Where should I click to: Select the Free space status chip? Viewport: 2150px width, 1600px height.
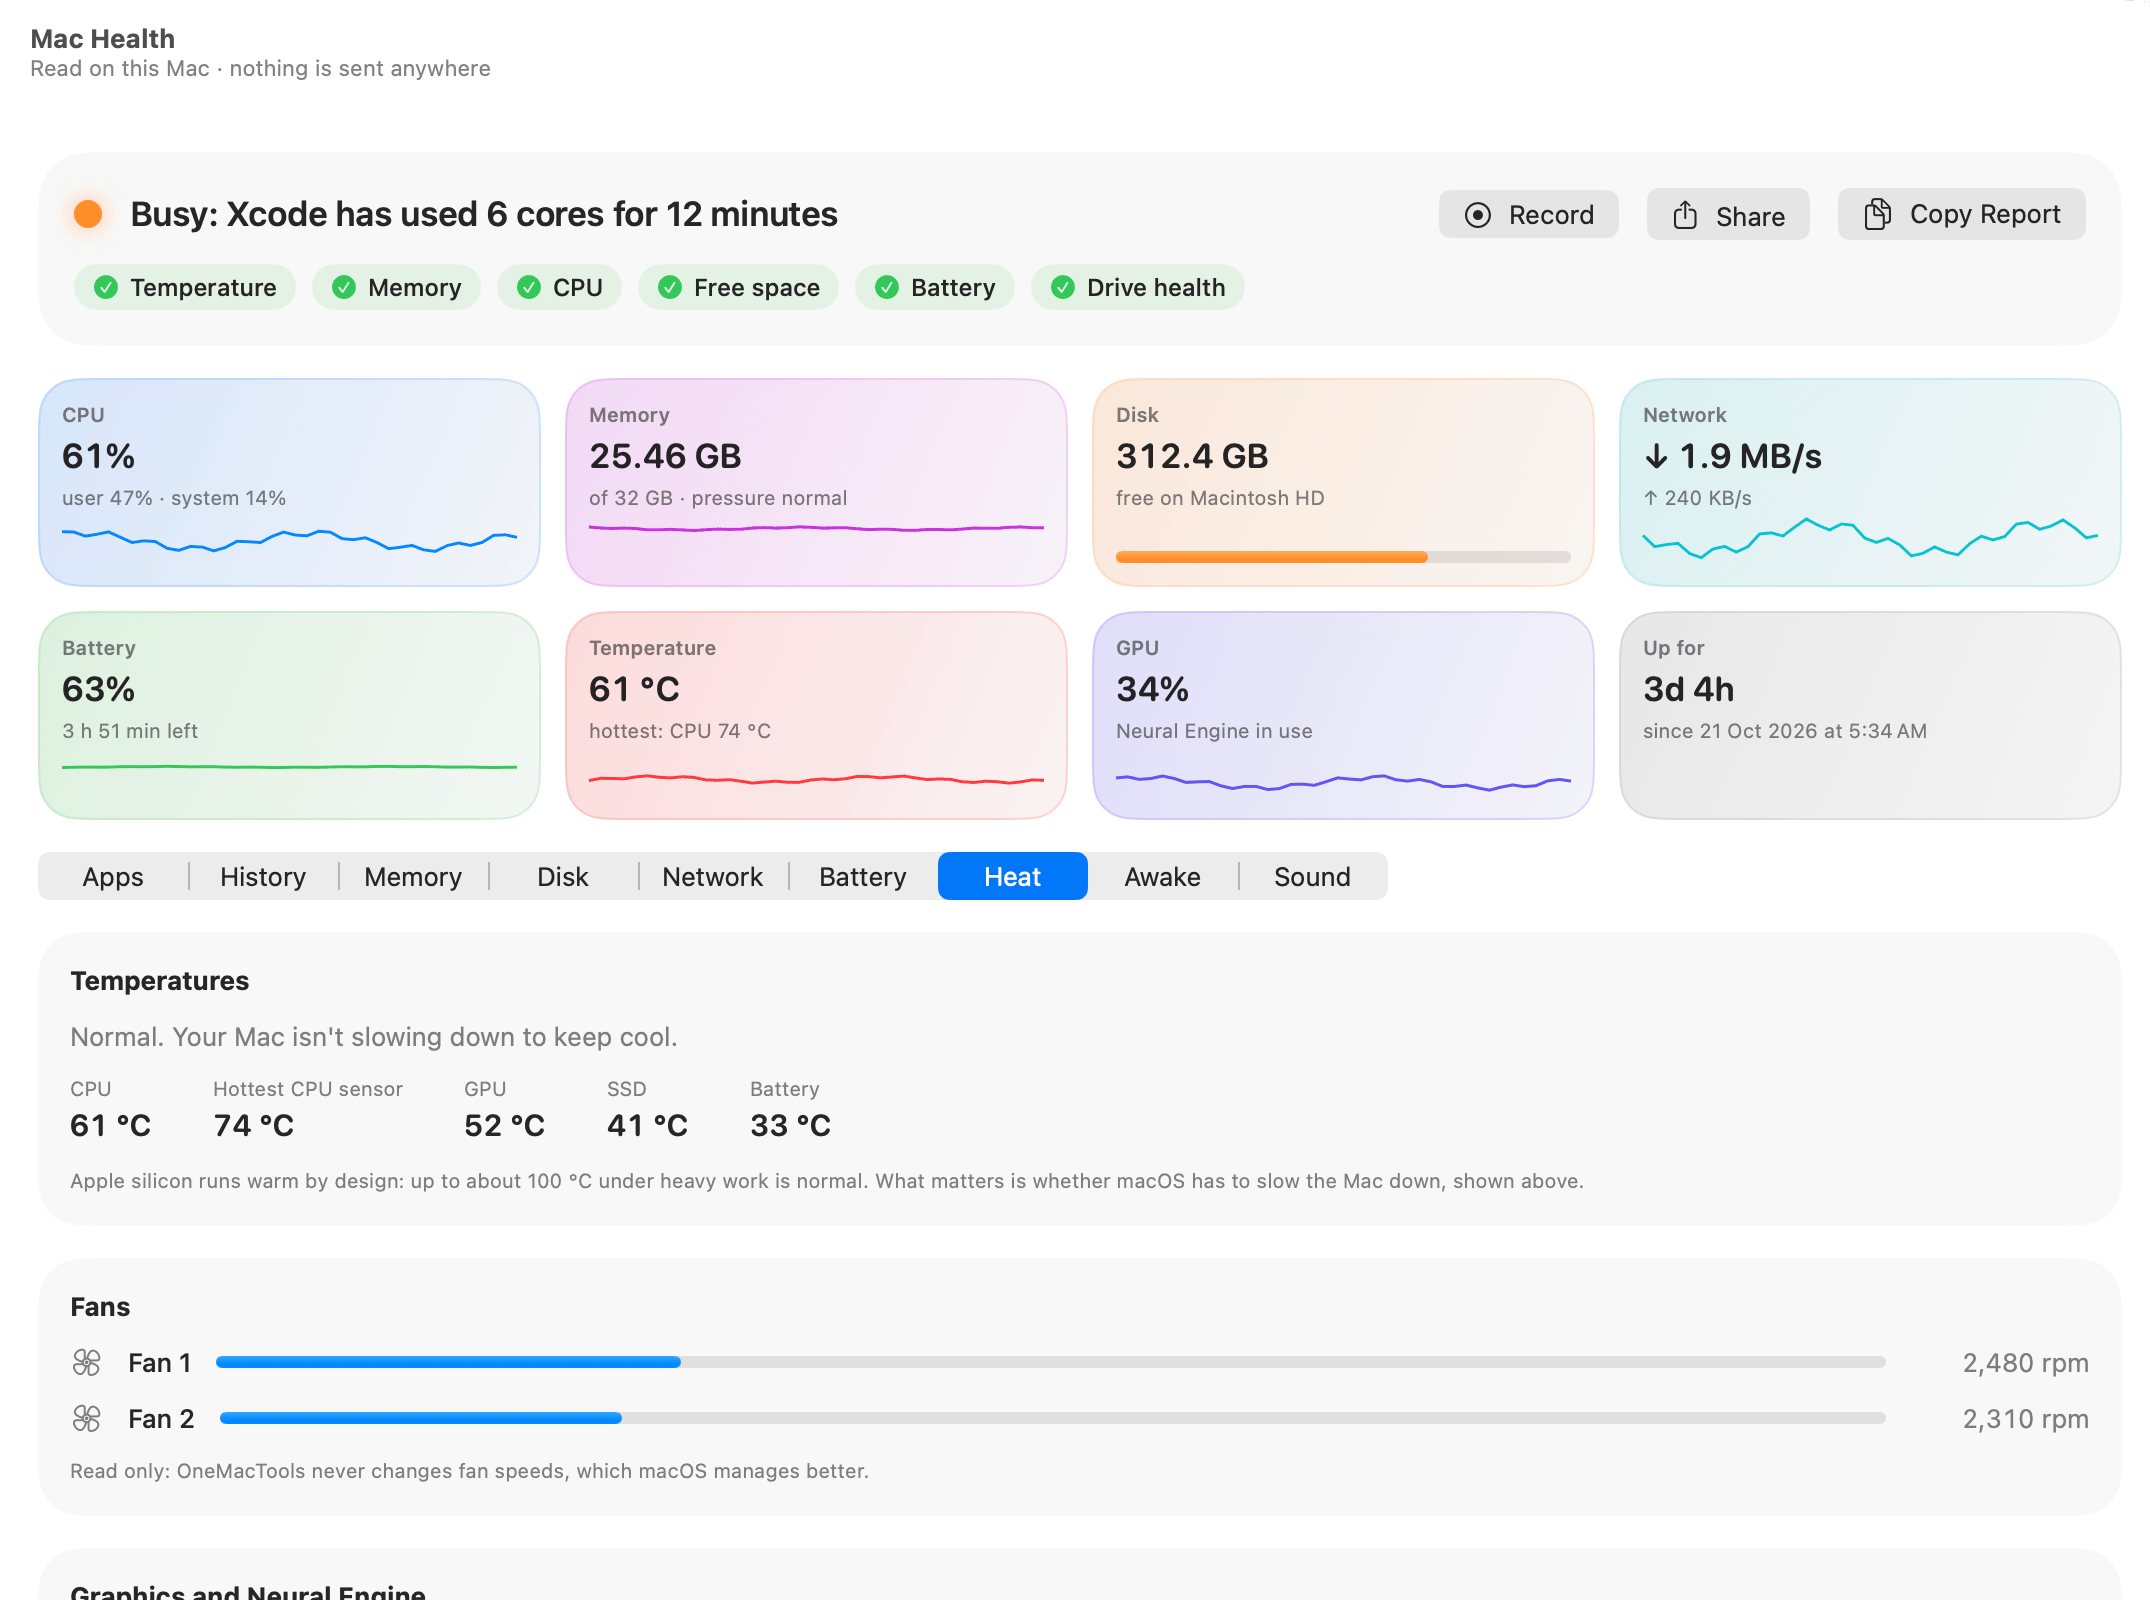point(738,288)
